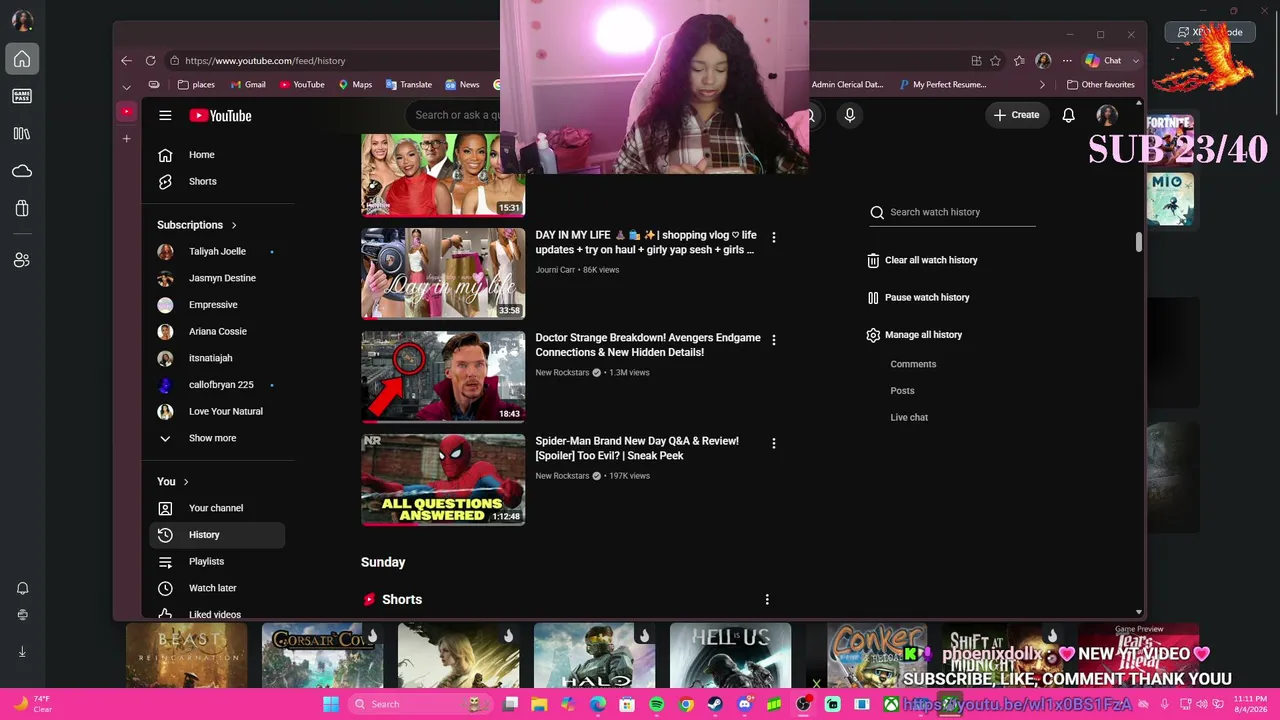Open Live chat history link
Viewport: 1280px width, 720px height.
[909, 417]
